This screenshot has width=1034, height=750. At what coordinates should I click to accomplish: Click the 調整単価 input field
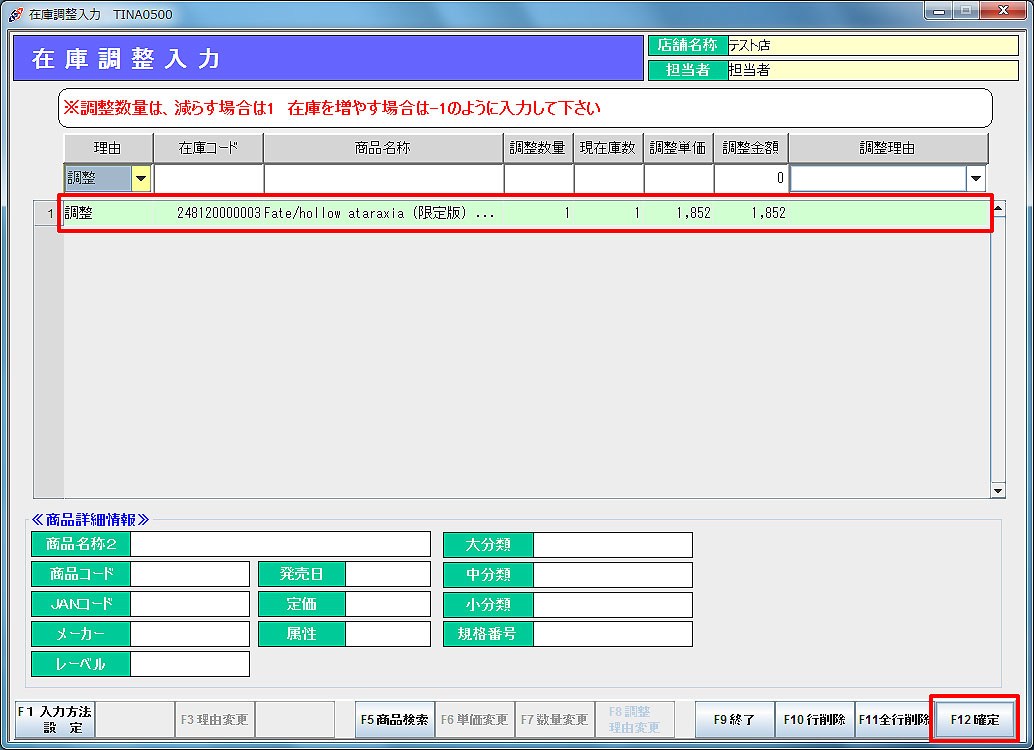tap(678, 179)
